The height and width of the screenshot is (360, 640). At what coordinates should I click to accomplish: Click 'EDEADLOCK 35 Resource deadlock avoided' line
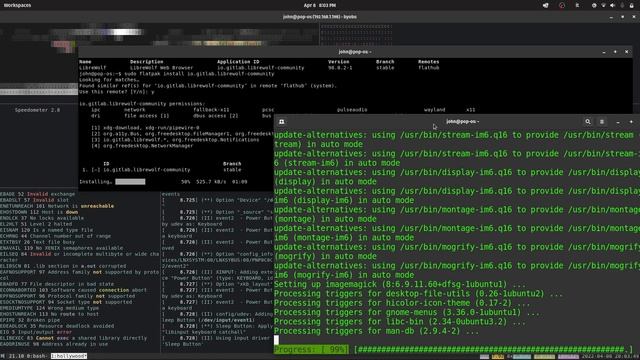[x=57, y=326]
